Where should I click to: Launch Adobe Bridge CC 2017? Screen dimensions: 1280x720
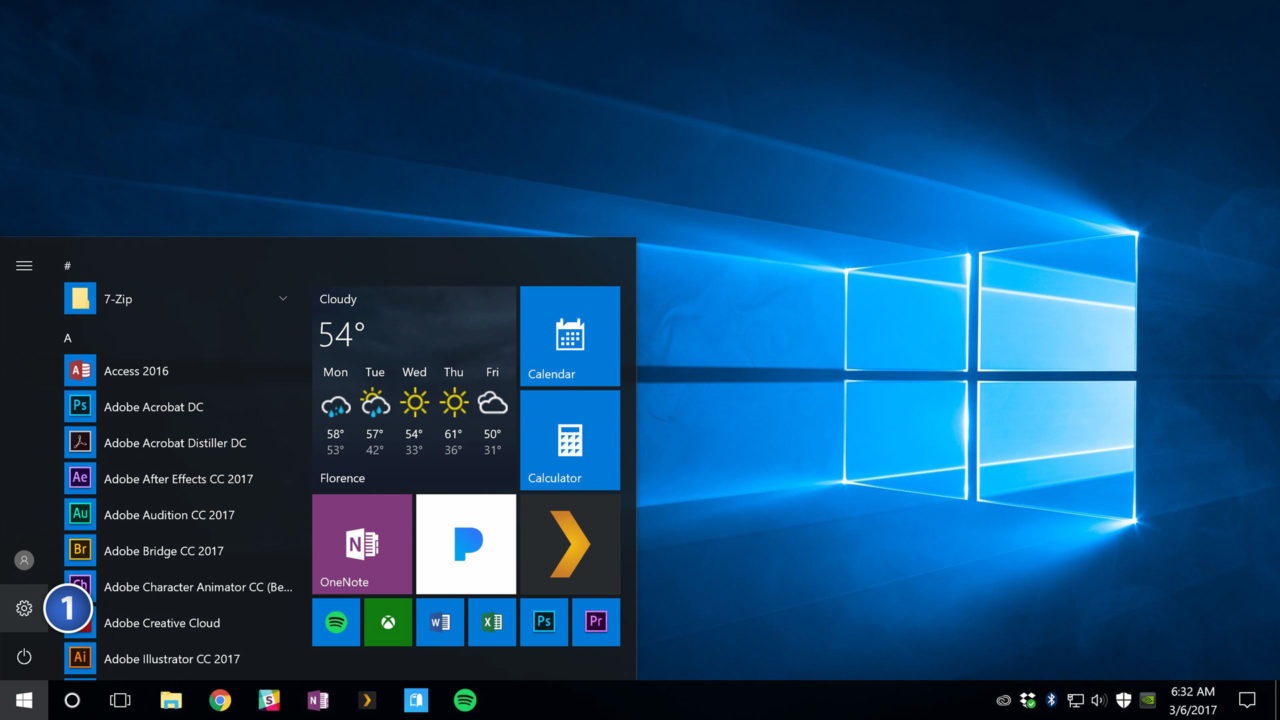pos(180,551)
